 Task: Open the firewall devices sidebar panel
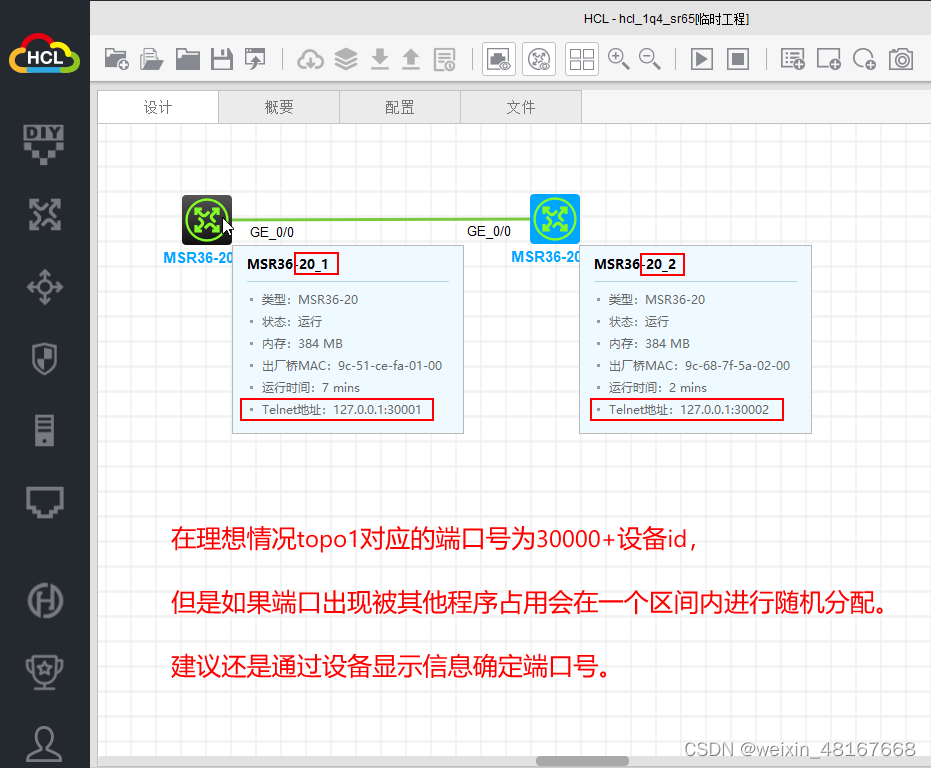(45, 359)
